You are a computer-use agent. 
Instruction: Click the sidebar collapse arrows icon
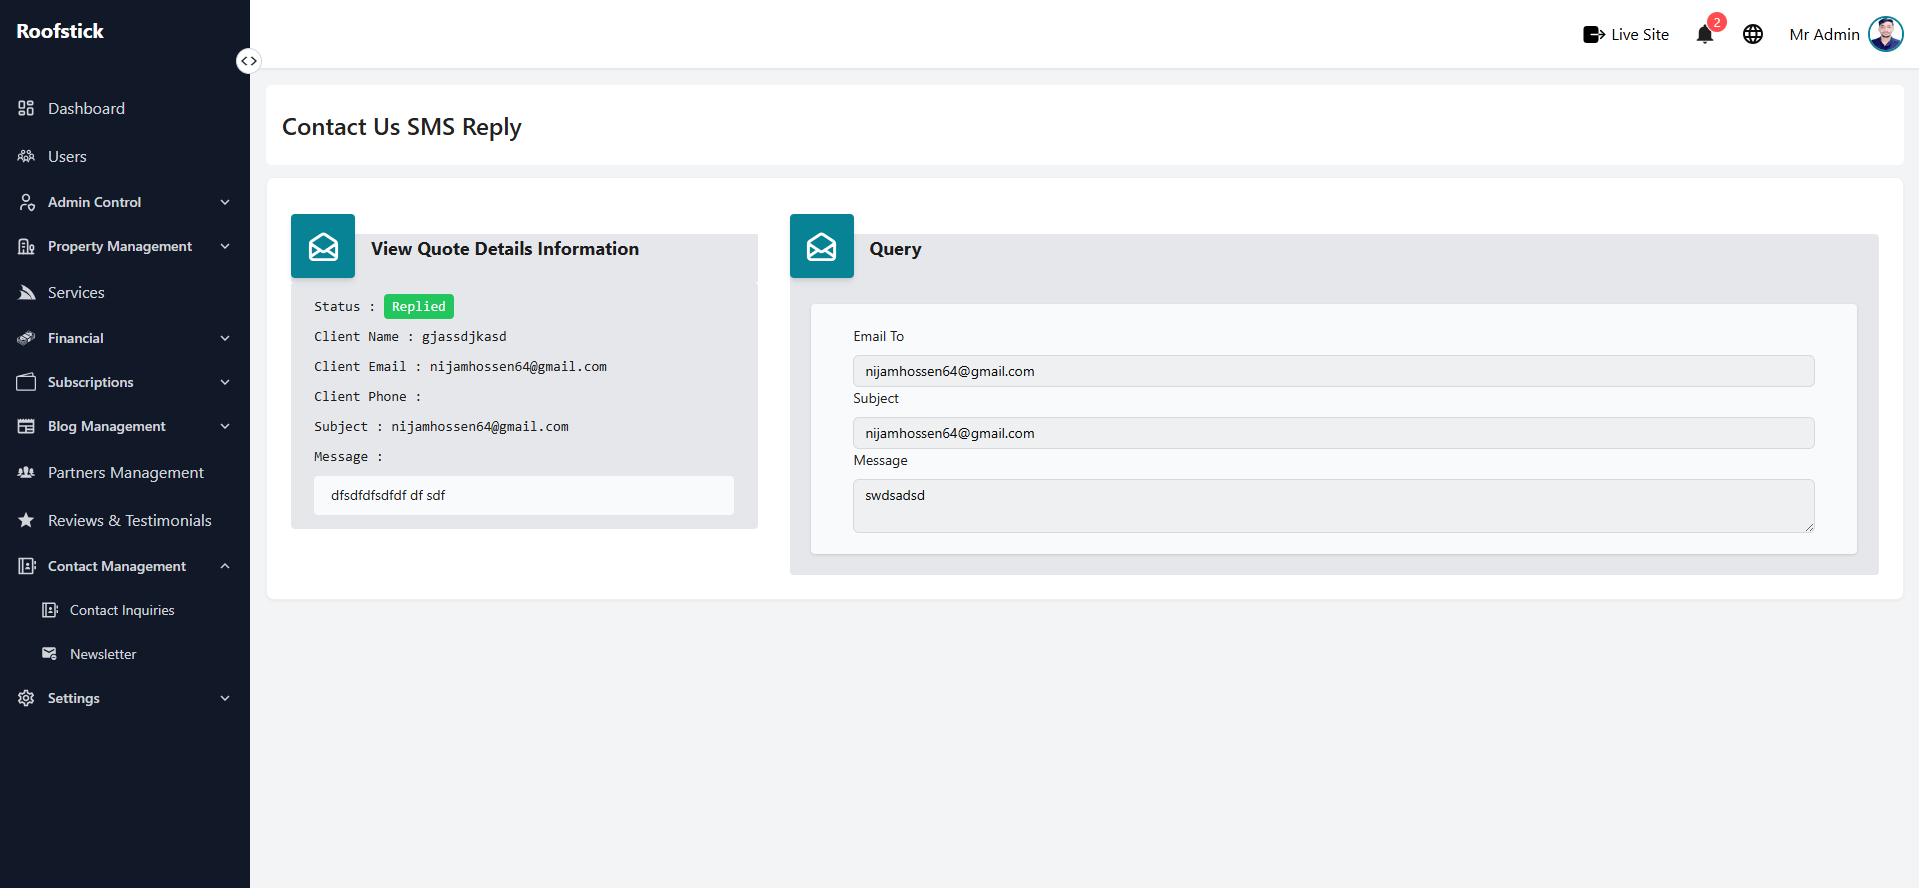[x=248, y=61]
